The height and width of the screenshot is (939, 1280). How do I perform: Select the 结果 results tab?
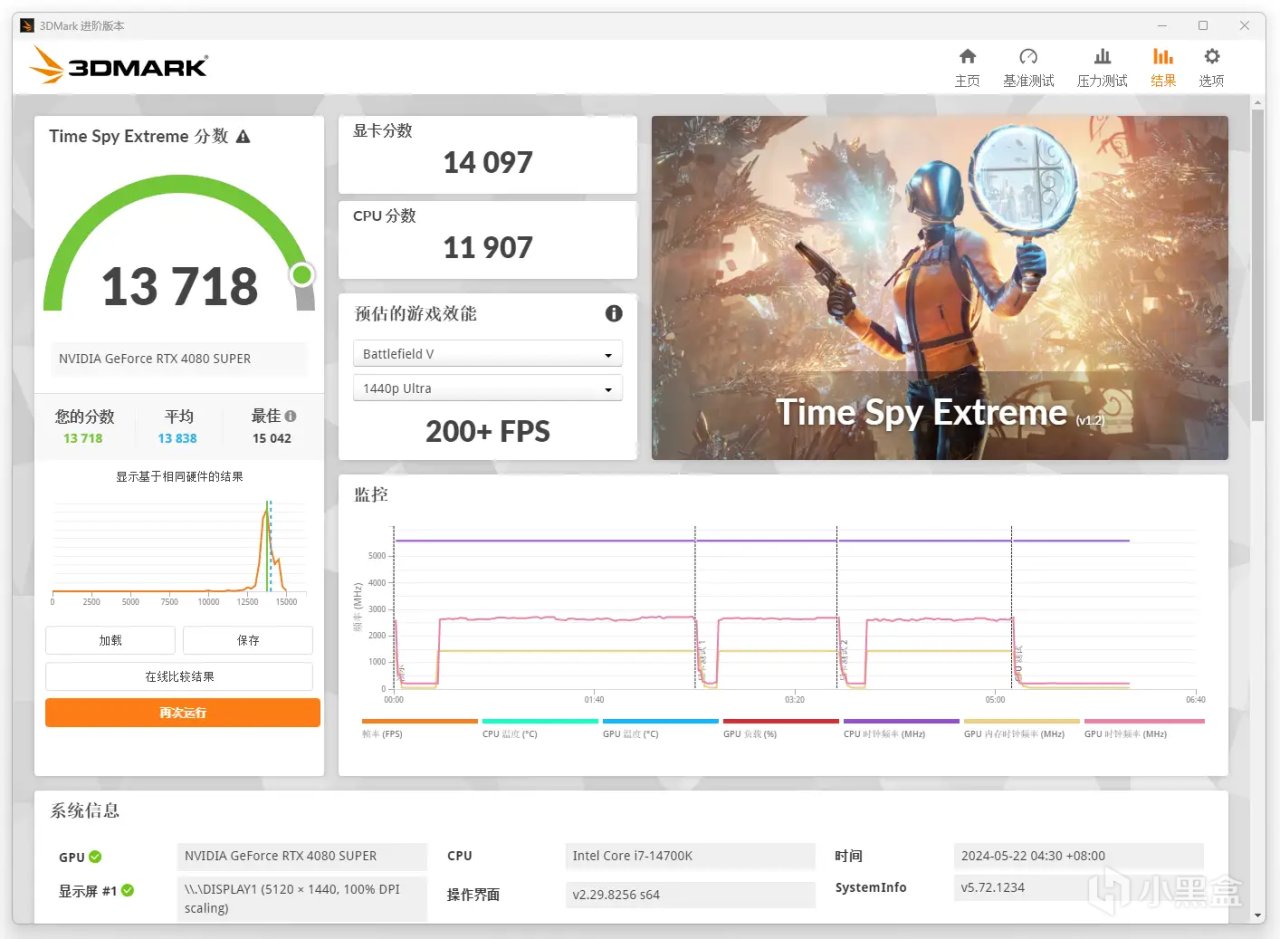[x=1163, y=68]
